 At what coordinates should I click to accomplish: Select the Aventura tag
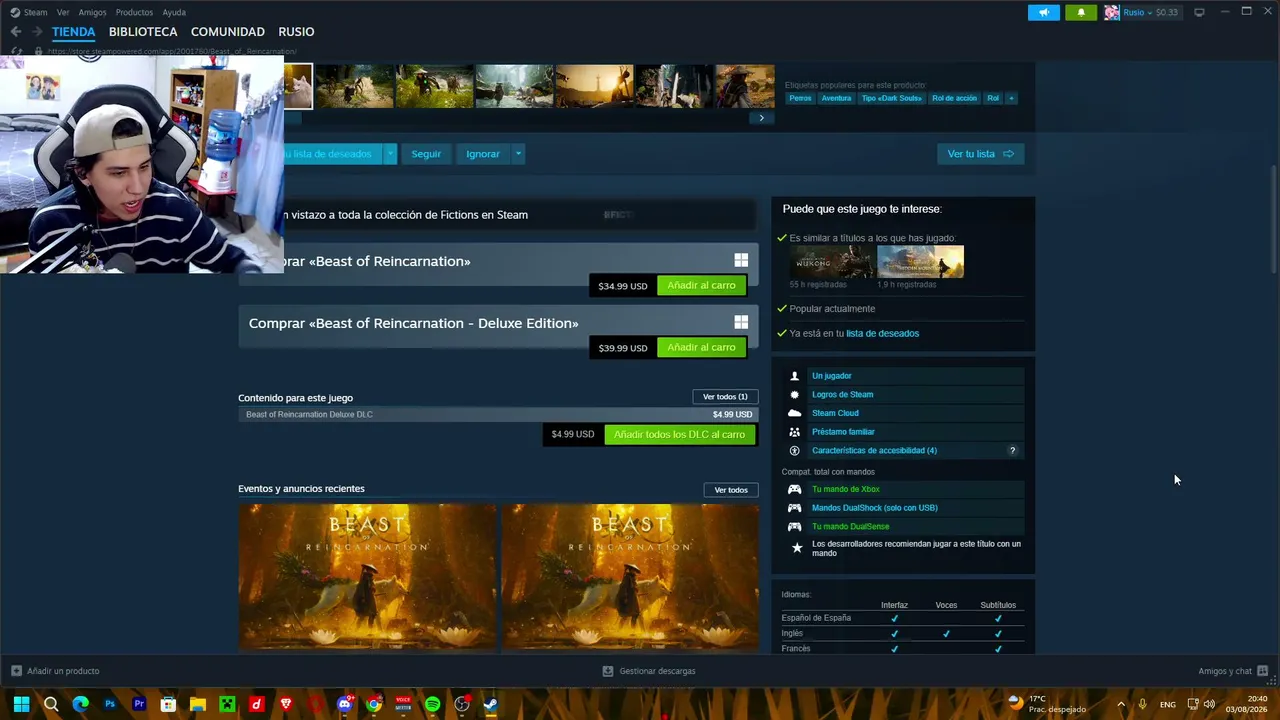coord(836,98)
